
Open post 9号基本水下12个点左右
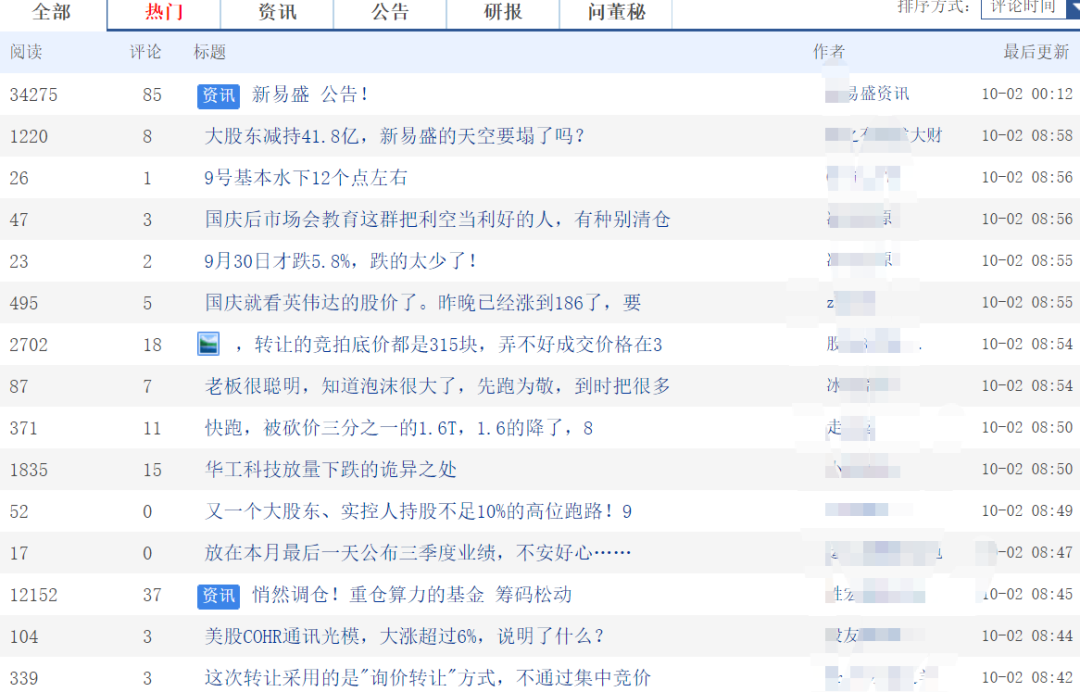tap(306, 178)
